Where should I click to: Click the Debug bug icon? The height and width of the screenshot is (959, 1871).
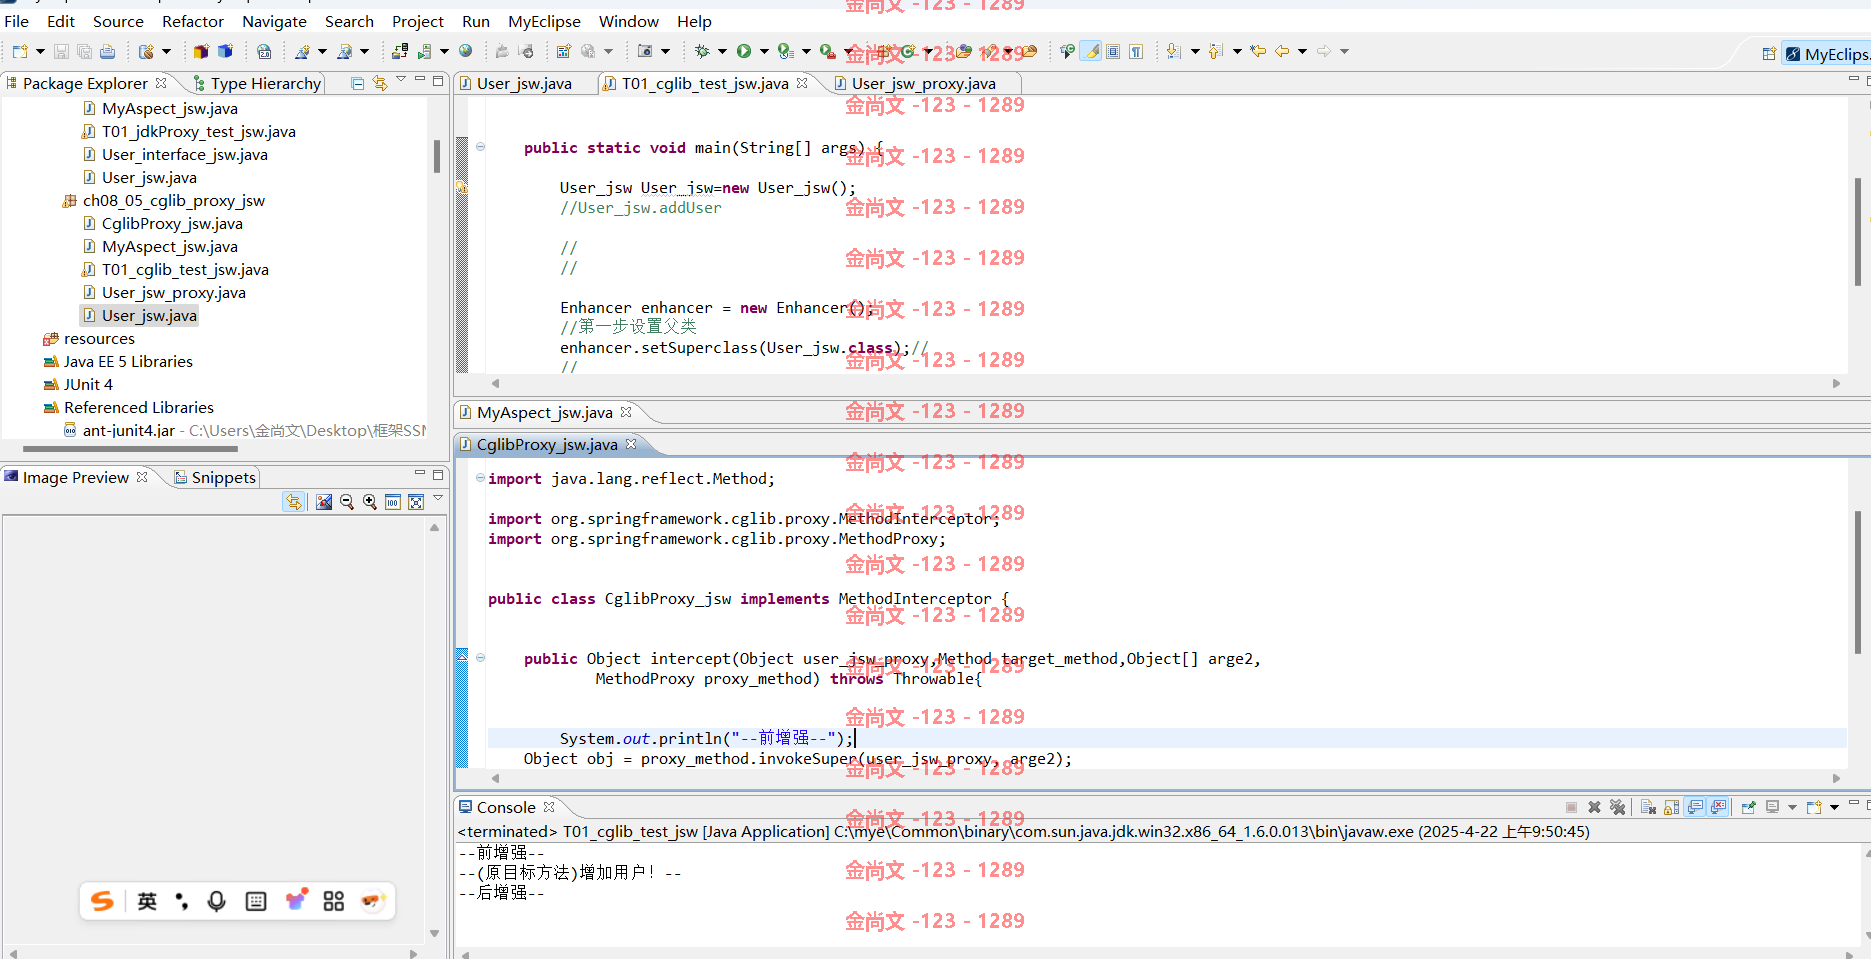point(702,51)
